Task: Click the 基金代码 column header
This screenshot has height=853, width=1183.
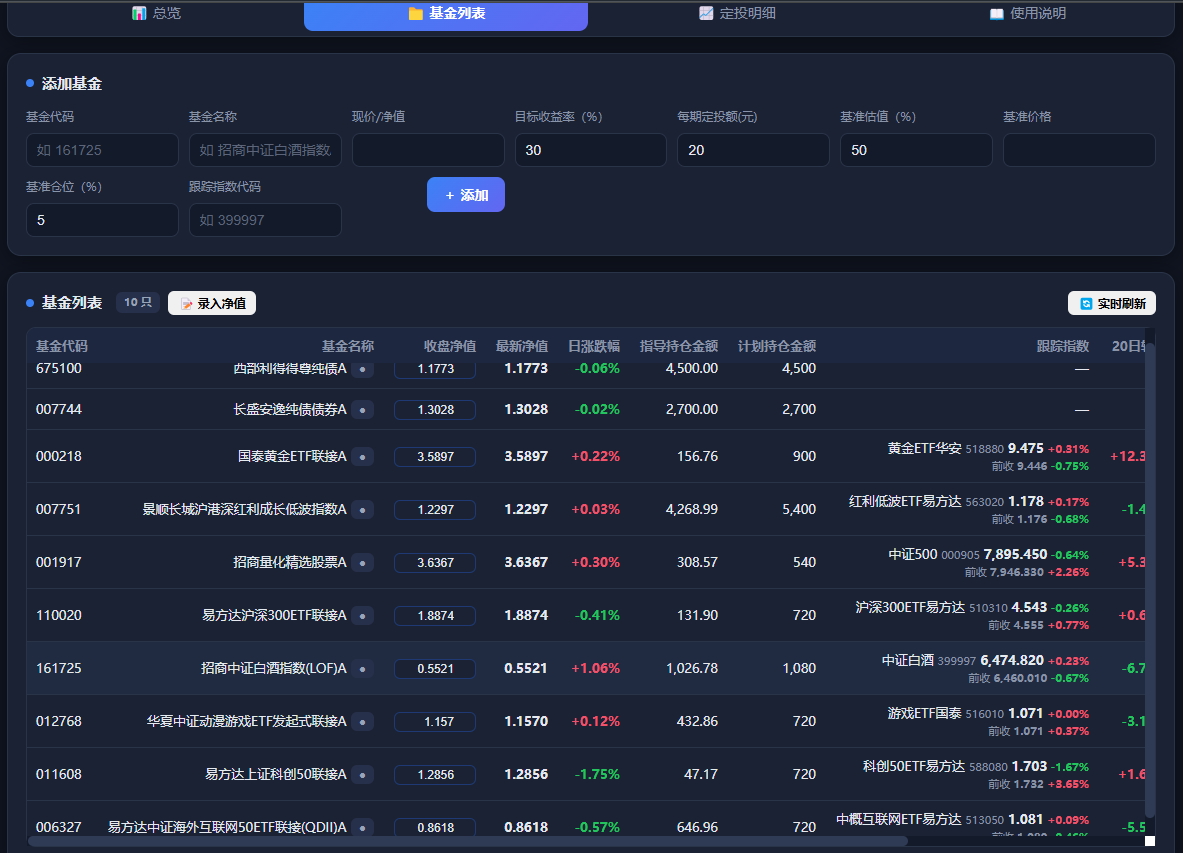Action: [x=62, y=346]
